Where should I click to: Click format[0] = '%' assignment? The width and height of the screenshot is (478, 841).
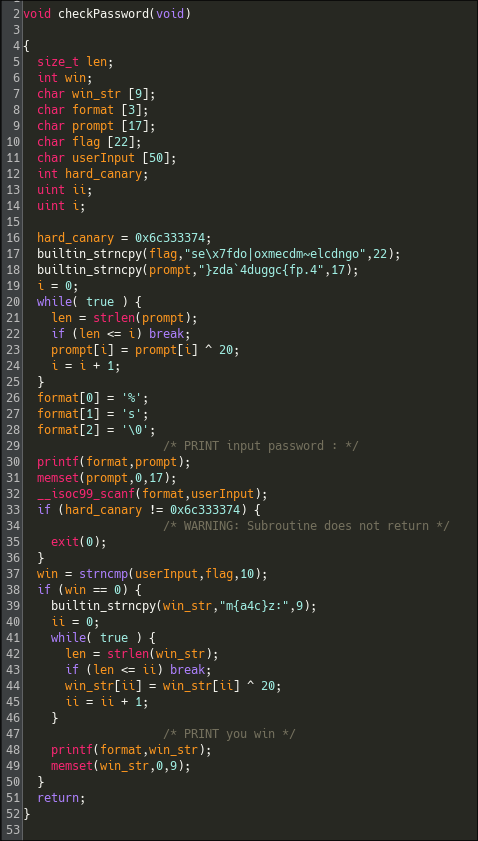[93, 398]
